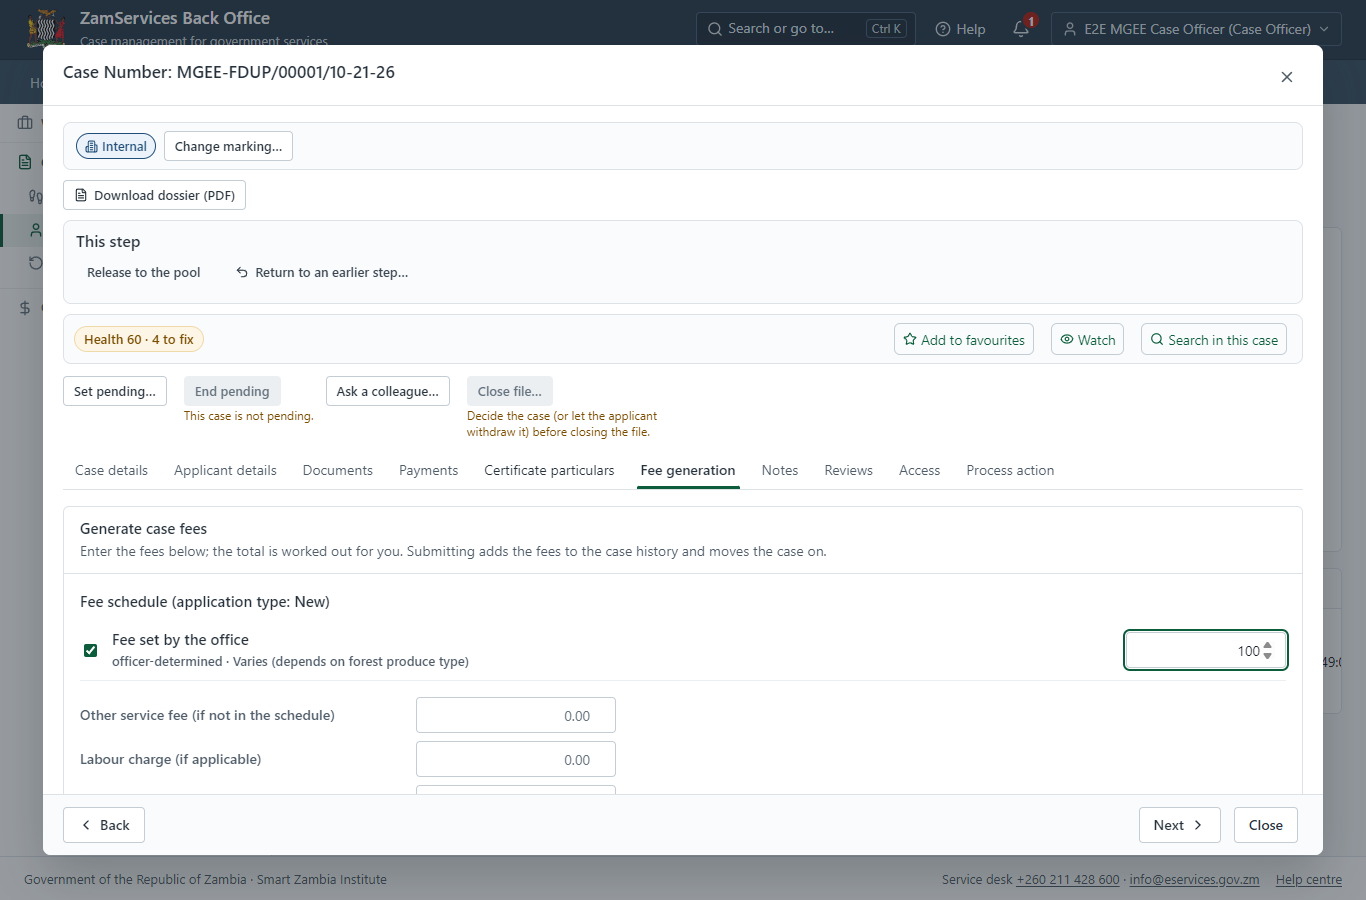Click the footprints icon in the left sidebar
This screenshot has height=900, width=1366.
pyautogui.click(x=36, y=196)
